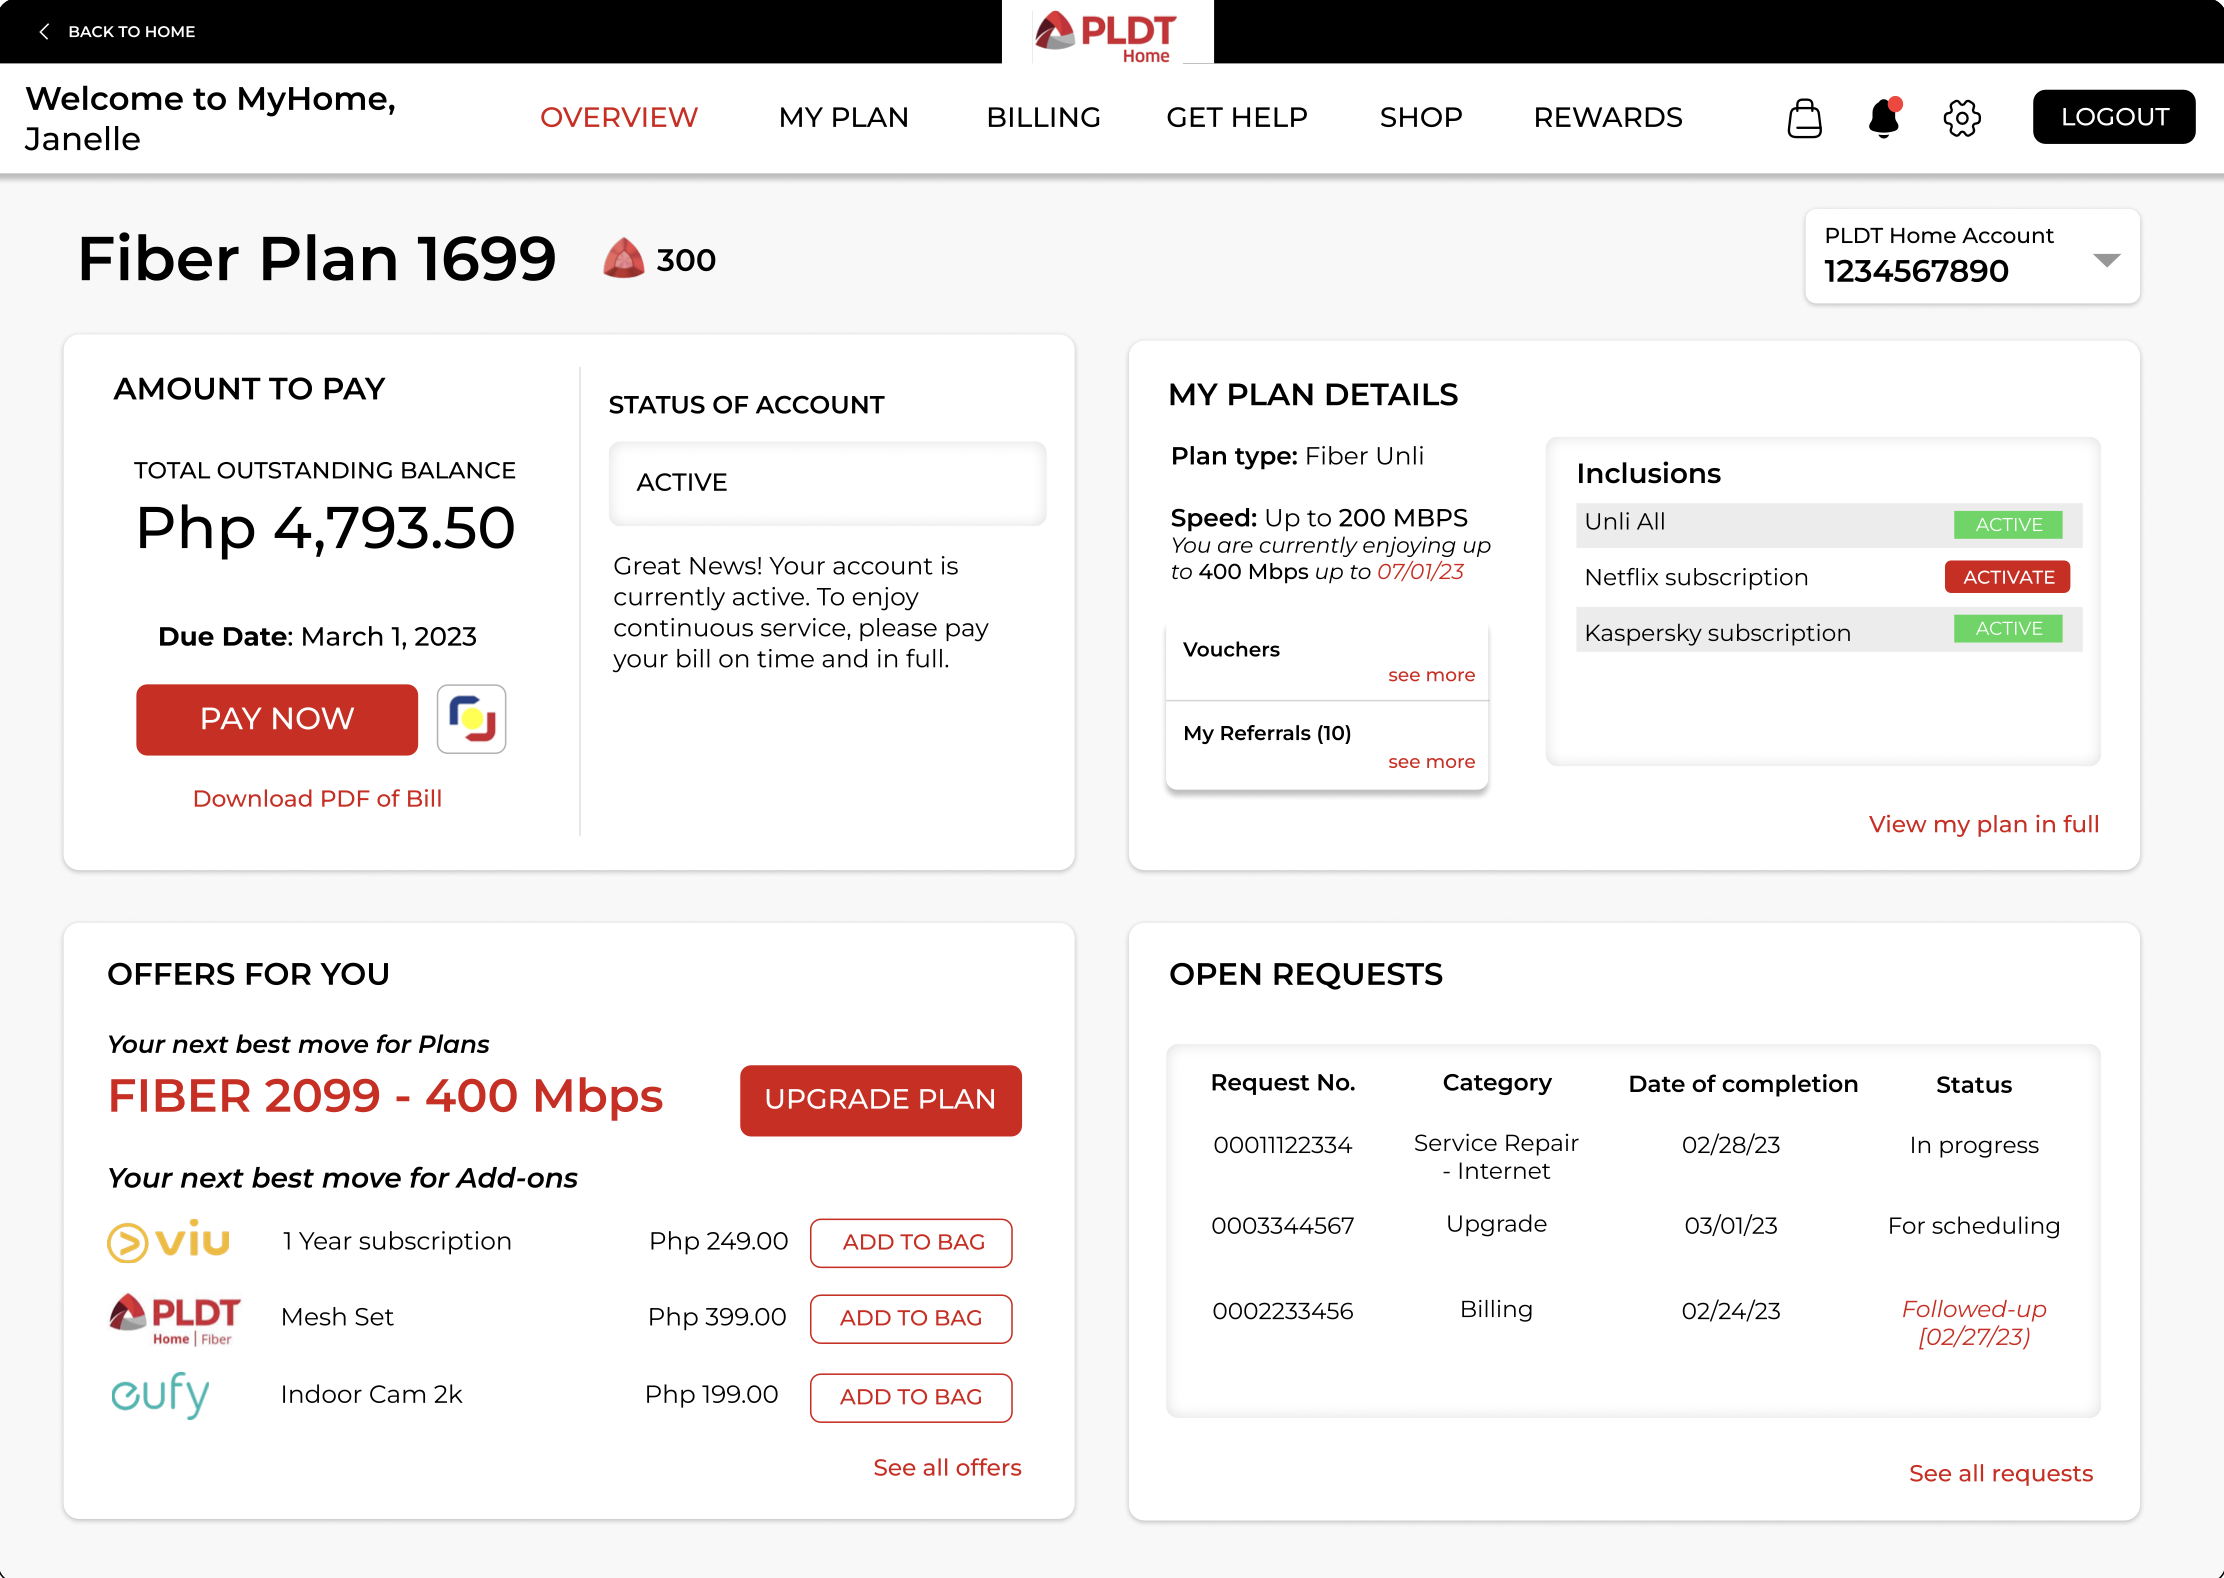Switch to the BILLING tab
The image size is (2224, 1578).
1043,118
